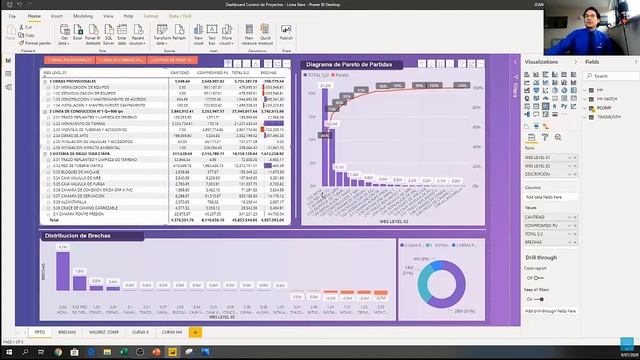
Task: Click the first orange slicer button
Action: click(69, 60)
